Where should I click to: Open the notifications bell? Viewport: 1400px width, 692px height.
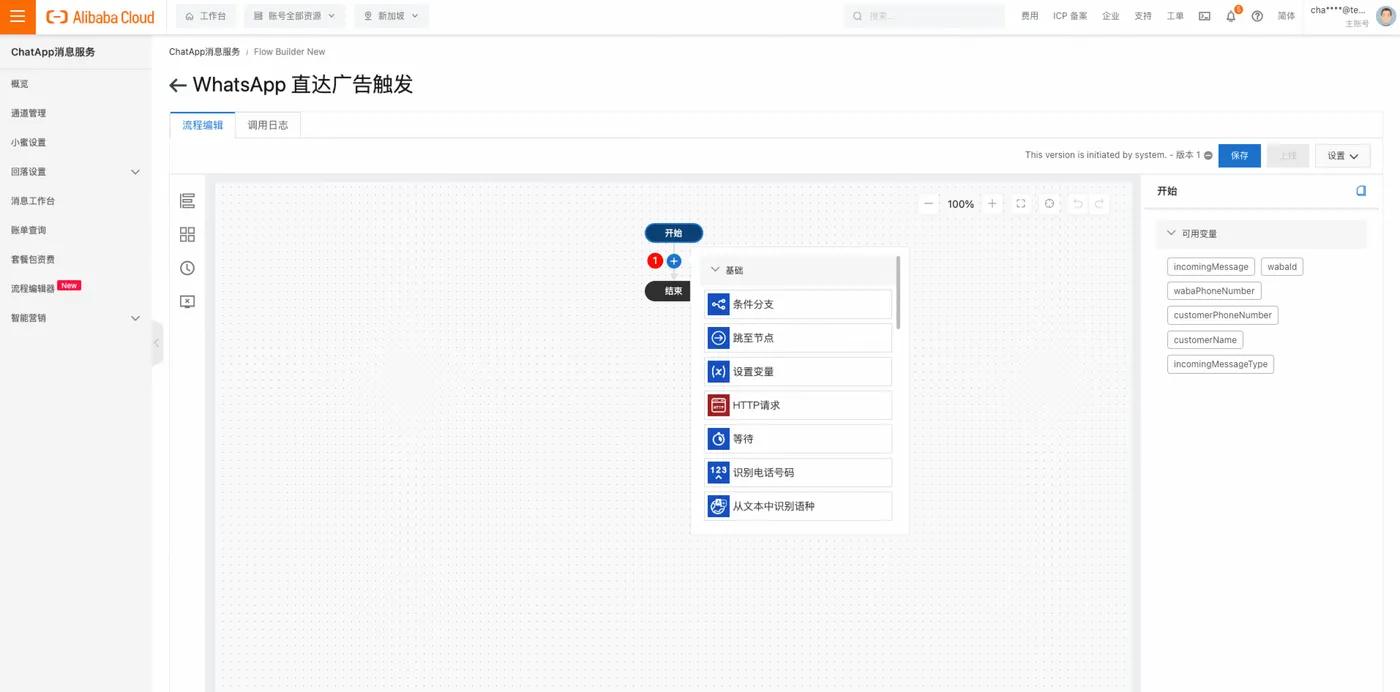1231,16
